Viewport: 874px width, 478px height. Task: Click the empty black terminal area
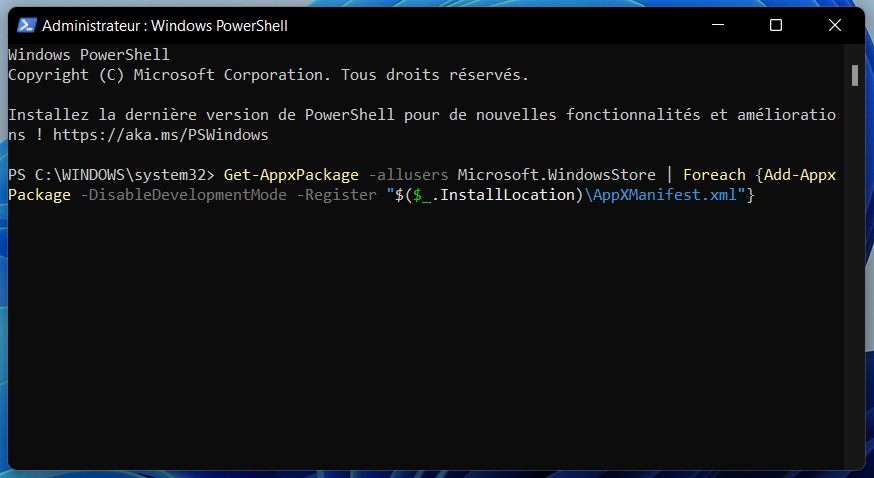tap(420, 340)
